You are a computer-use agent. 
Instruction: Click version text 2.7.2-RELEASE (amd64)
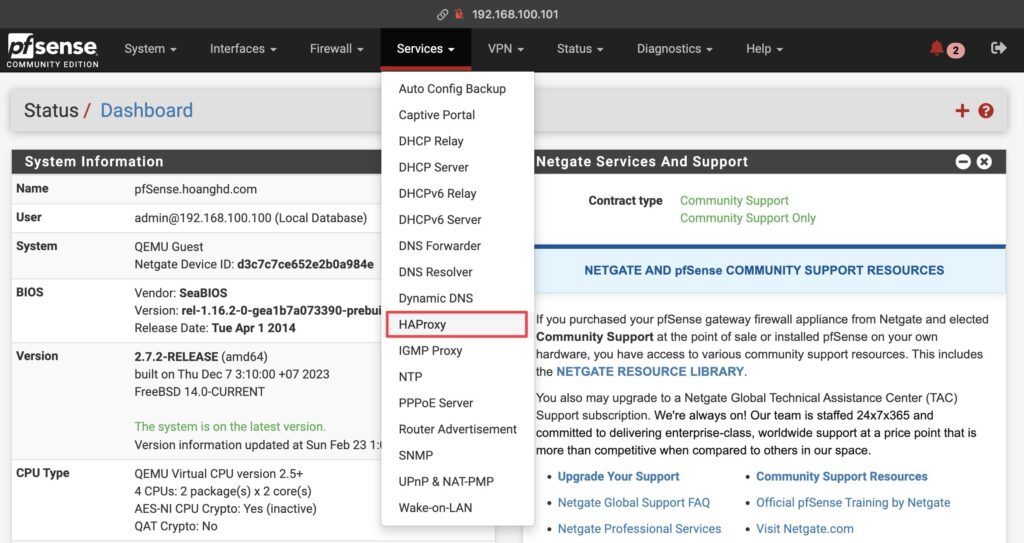point(200,357)
